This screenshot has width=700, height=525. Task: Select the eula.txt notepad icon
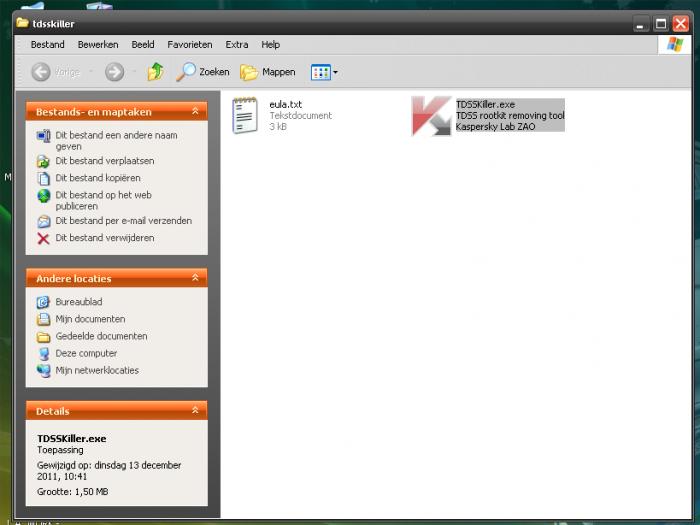[245, 116]
